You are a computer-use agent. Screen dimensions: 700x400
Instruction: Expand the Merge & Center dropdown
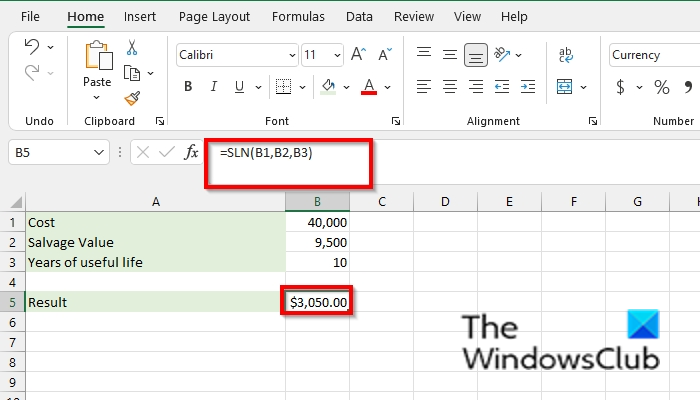tap(583, 87)
